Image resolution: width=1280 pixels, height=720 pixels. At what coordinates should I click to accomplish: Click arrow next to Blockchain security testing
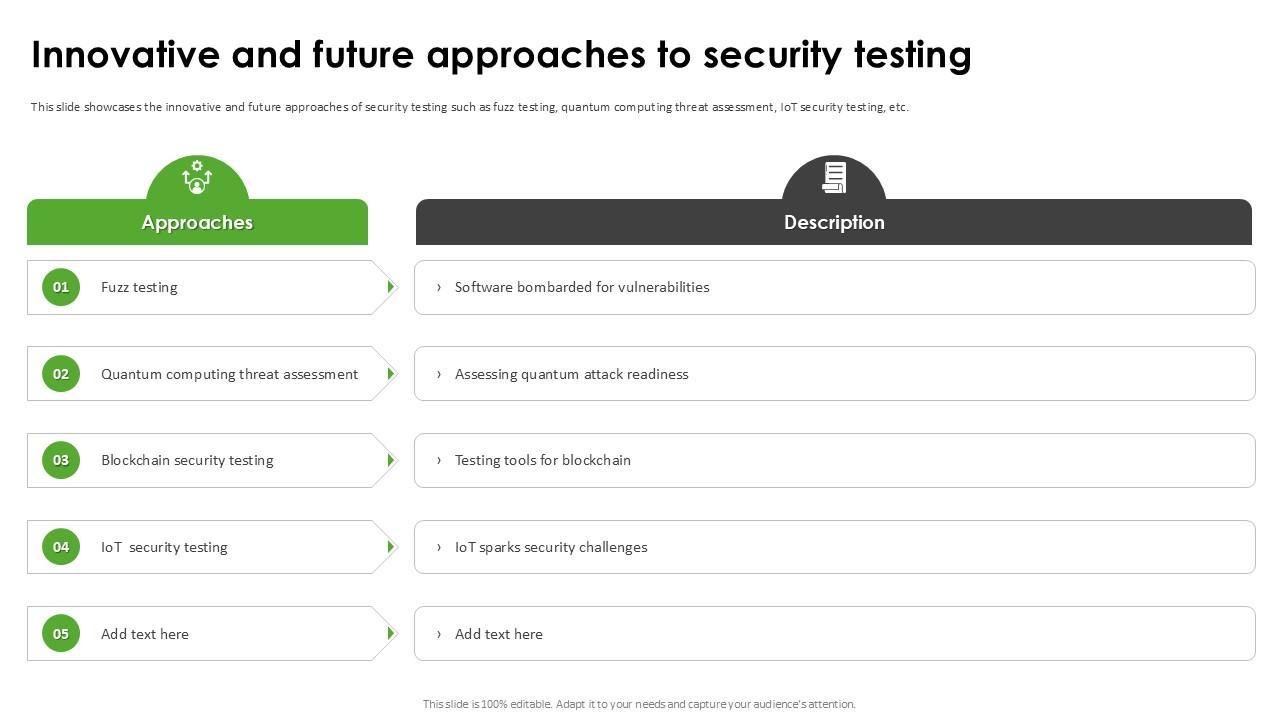[x=391, y=460]
